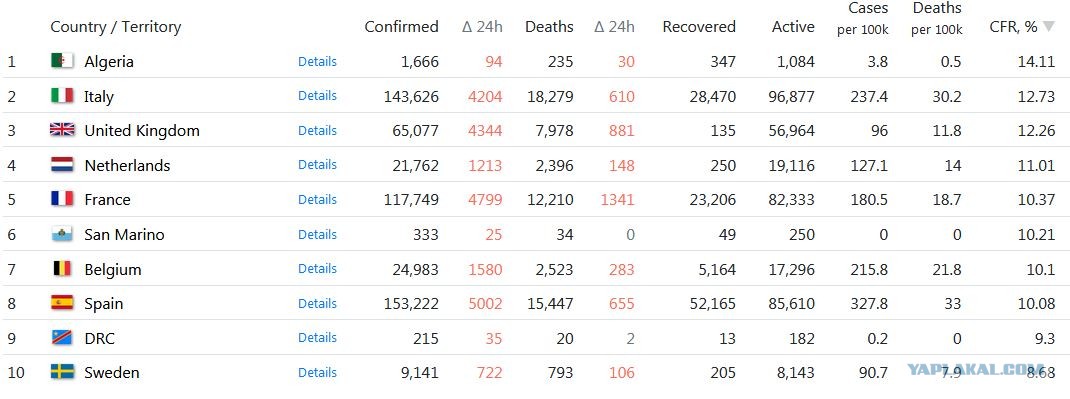This screenshot has height=399, width=1070.
Task: Click the San Marino flag icon
Action: (x=62, y=234)
